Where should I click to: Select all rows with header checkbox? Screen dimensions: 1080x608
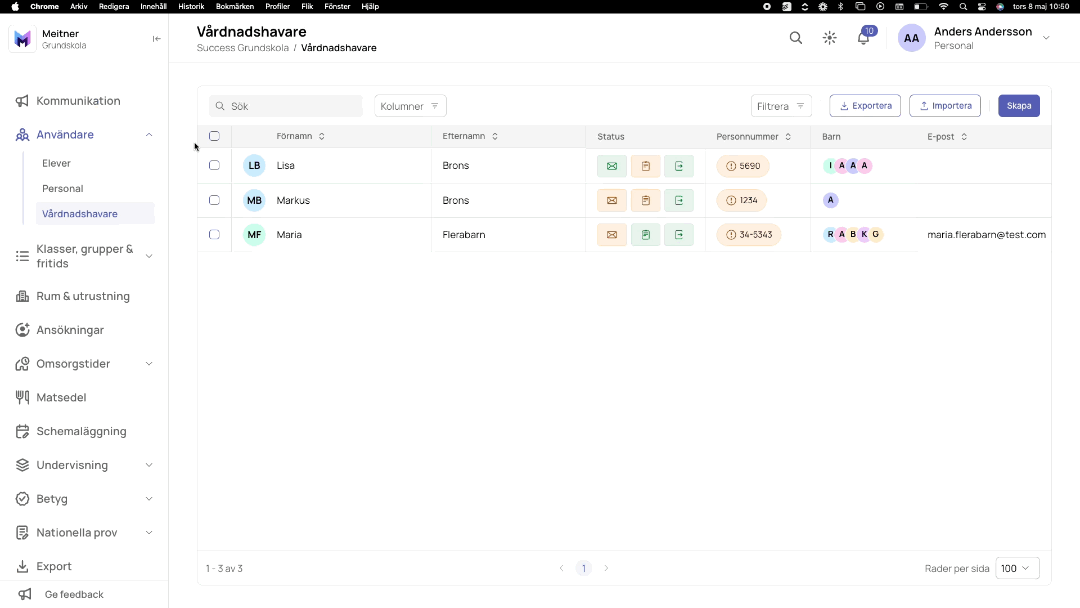click(214, 136)
